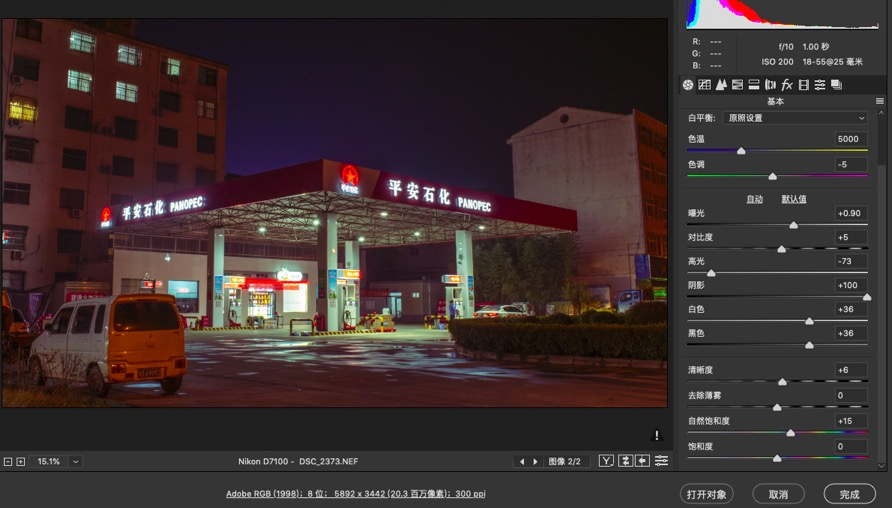The height and width of the screenshot is (508, 892).
Task: Adjust the 色调 tint slider handle
Action: pyautogui.click(x=773, y=176)
